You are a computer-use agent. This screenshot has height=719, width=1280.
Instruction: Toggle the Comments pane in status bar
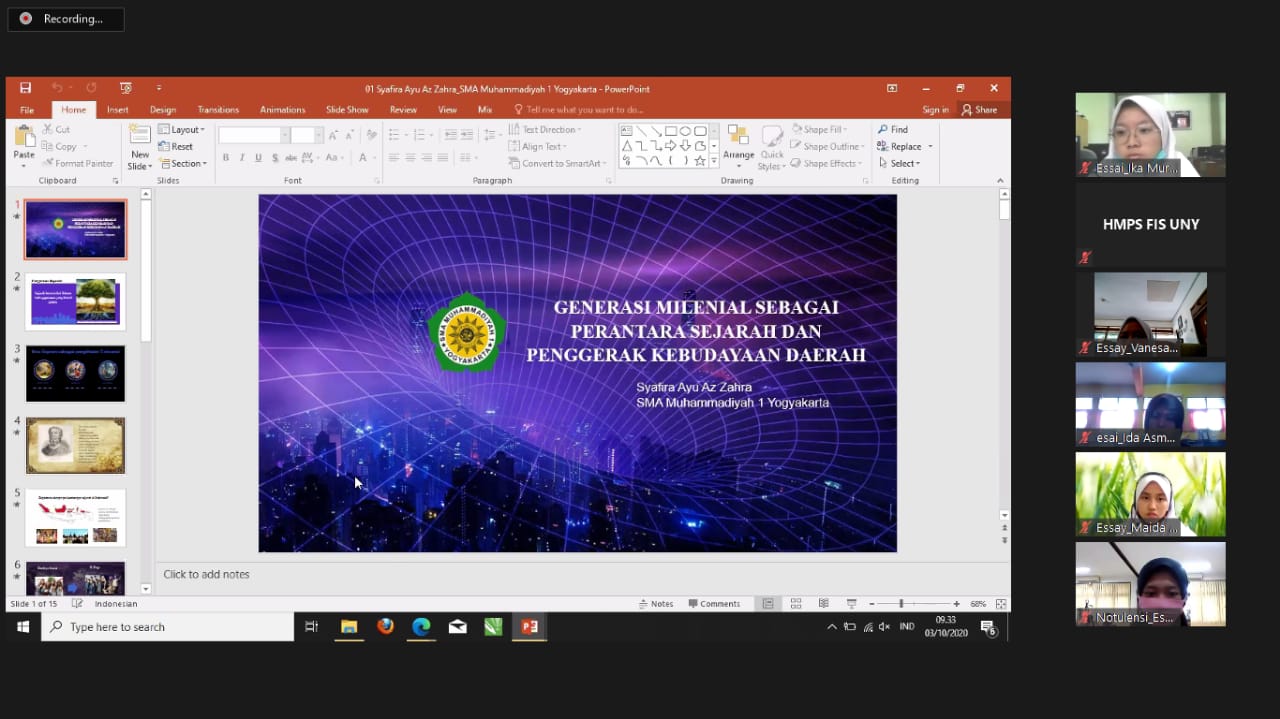point(714,604)
